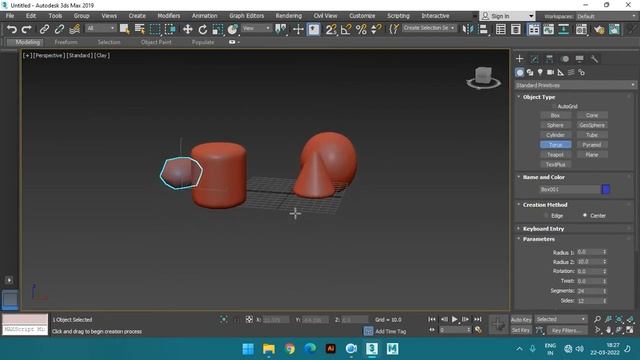Screen dimensions: 640x360
Task: Activate the Select and Move tool
Action: click(x=187, y=29)
